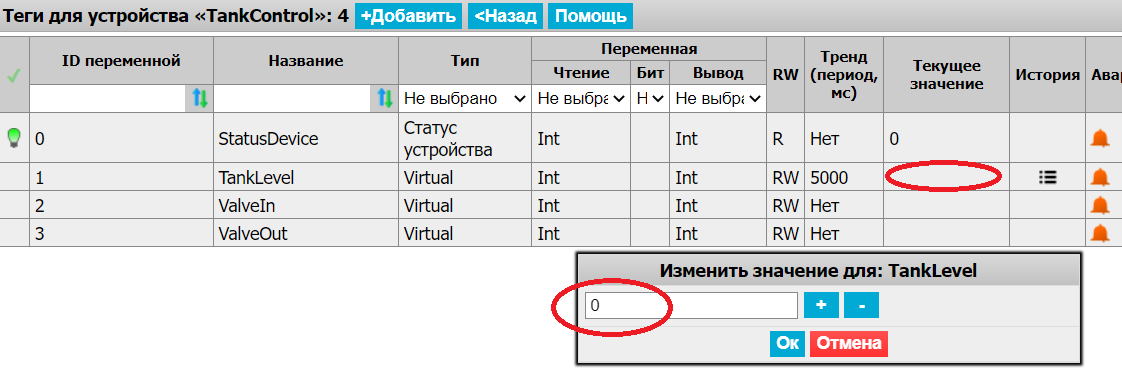Confirm the value change with Ок
The width and height of the screenshot is (1122, 373).
(x=787, y=344)
